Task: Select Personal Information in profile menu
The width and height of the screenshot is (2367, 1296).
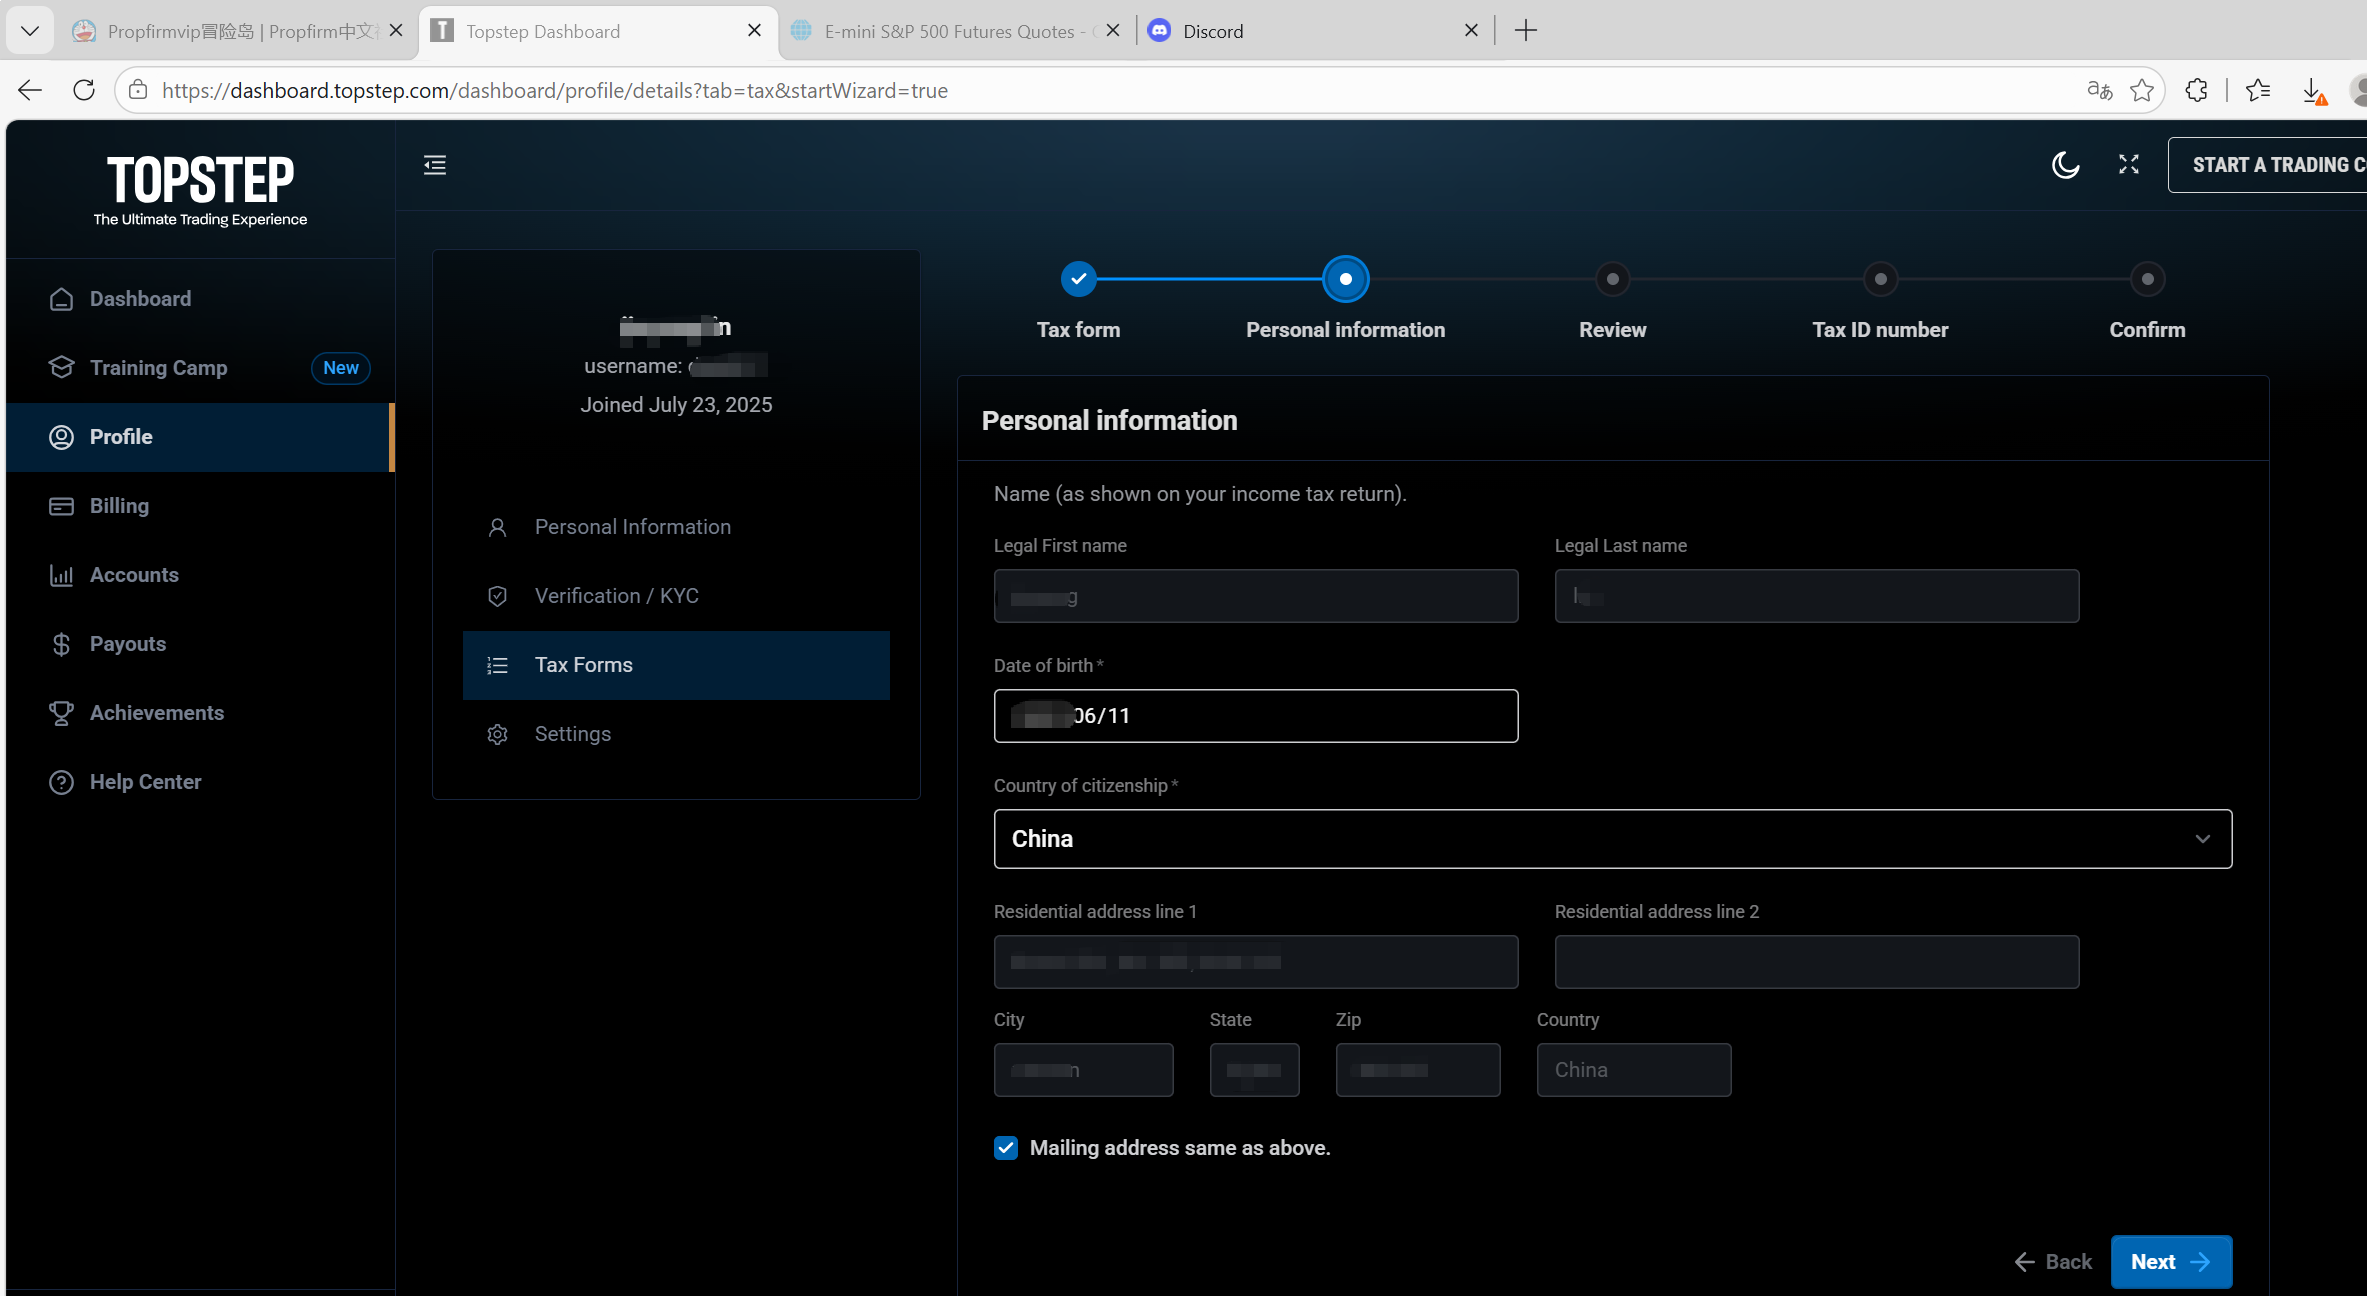Action: click(x=676, y=527)
